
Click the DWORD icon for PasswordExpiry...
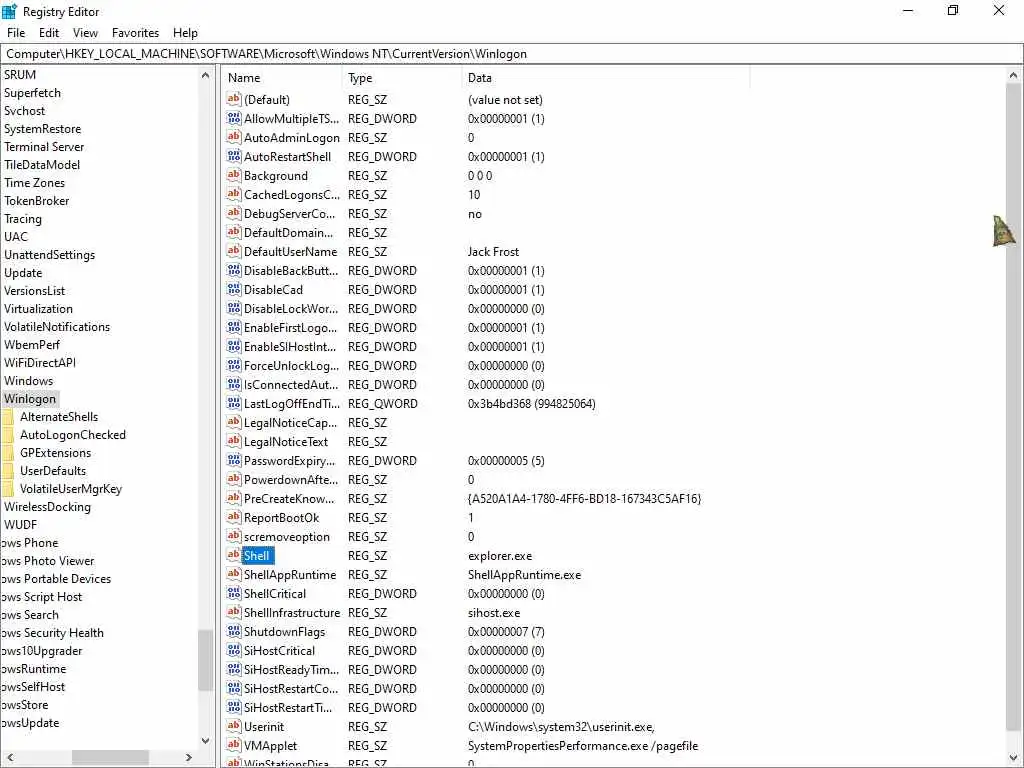click(x=233, y=460)
